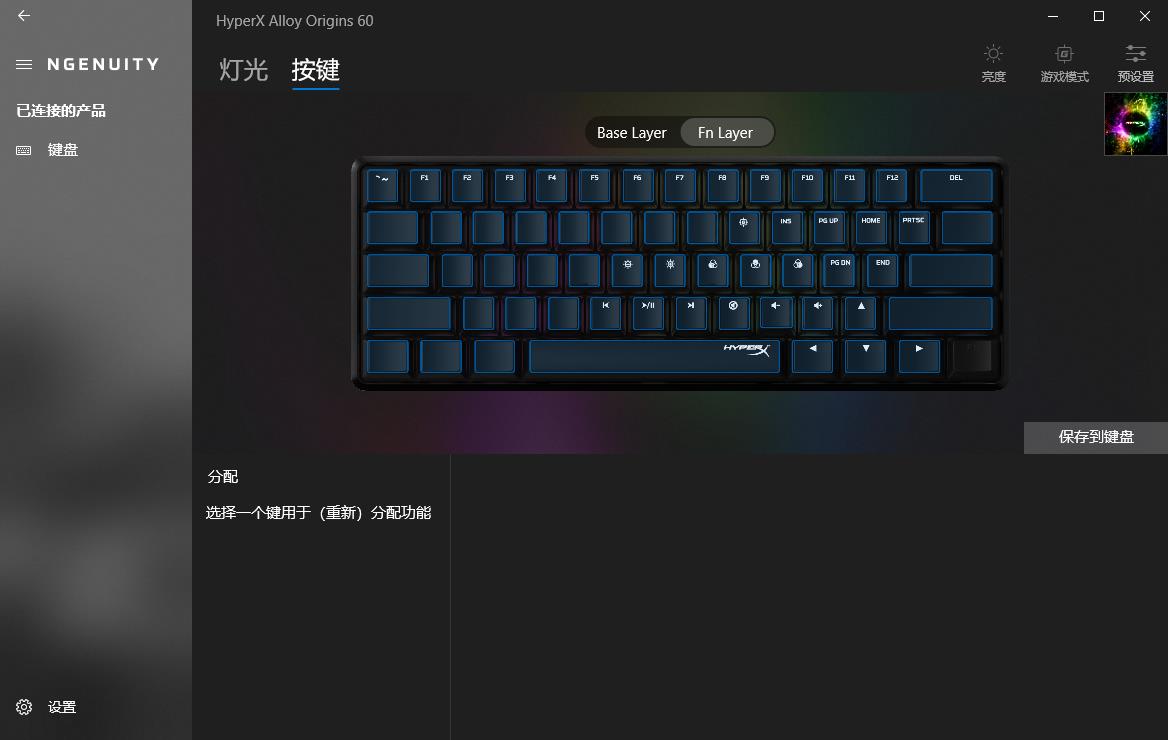
Task: Select the HyperX spacebar key
Action: click(x=654, y=356)
